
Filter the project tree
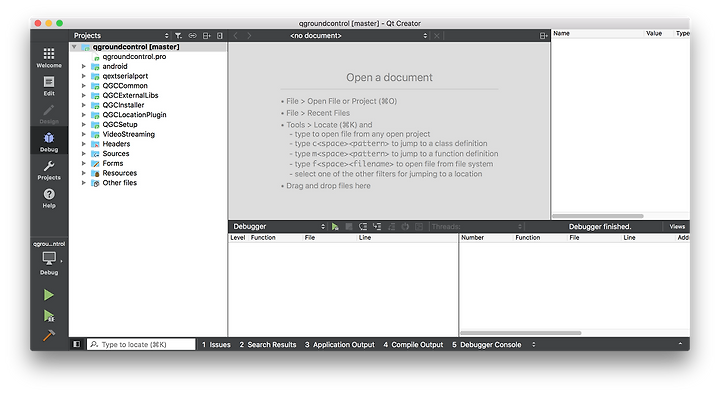click(x=178, y=36)
